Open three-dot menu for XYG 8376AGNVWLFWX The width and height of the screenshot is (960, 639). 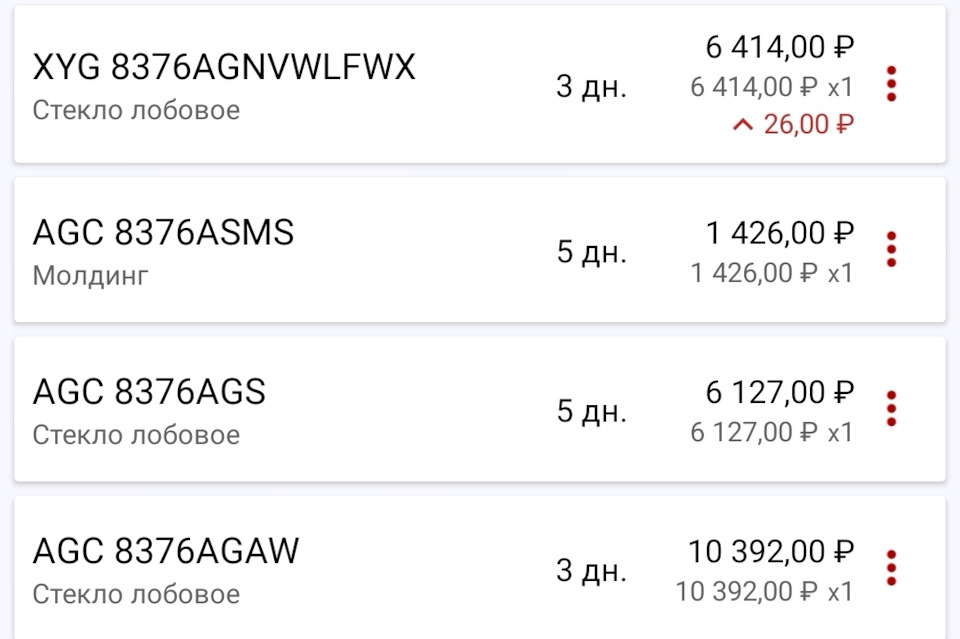[x=891, y=84]
